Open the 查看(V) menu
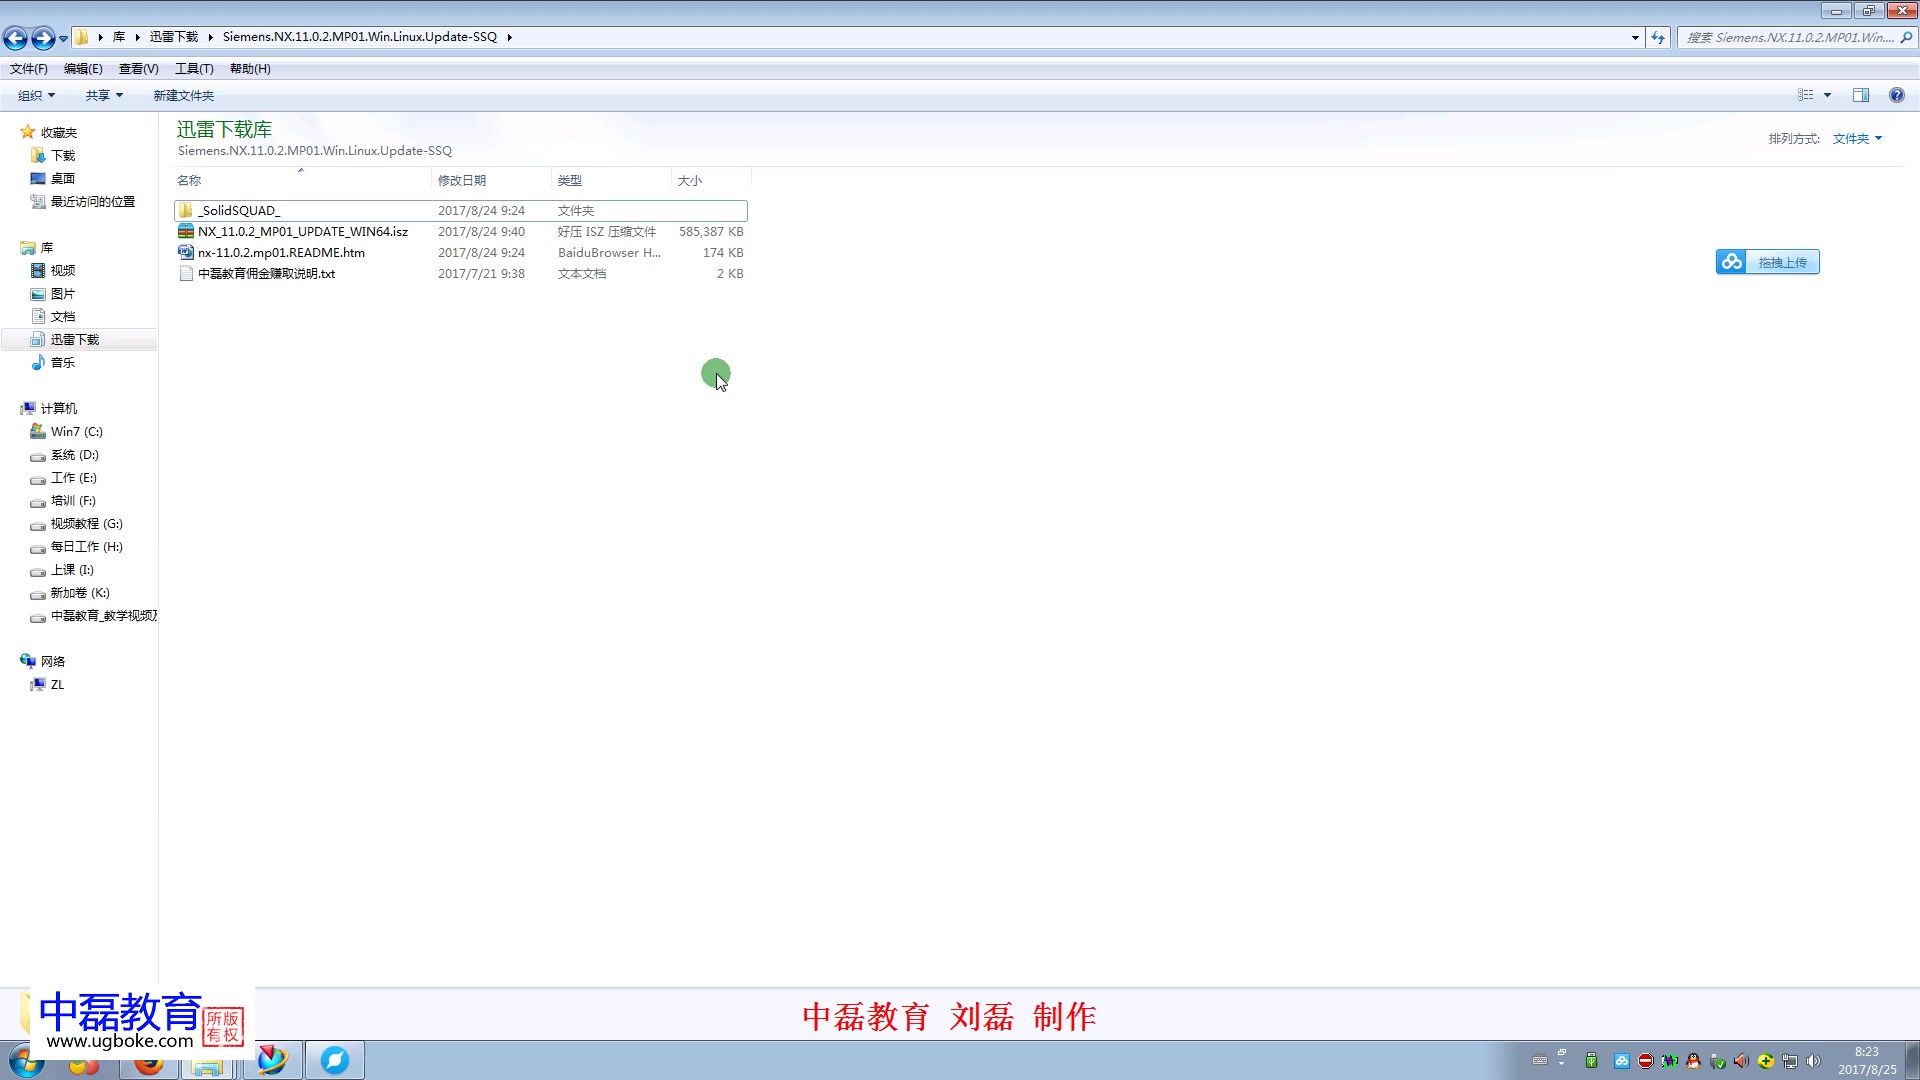Screen dimensions: 1920x1080 (x=138, y=69)
